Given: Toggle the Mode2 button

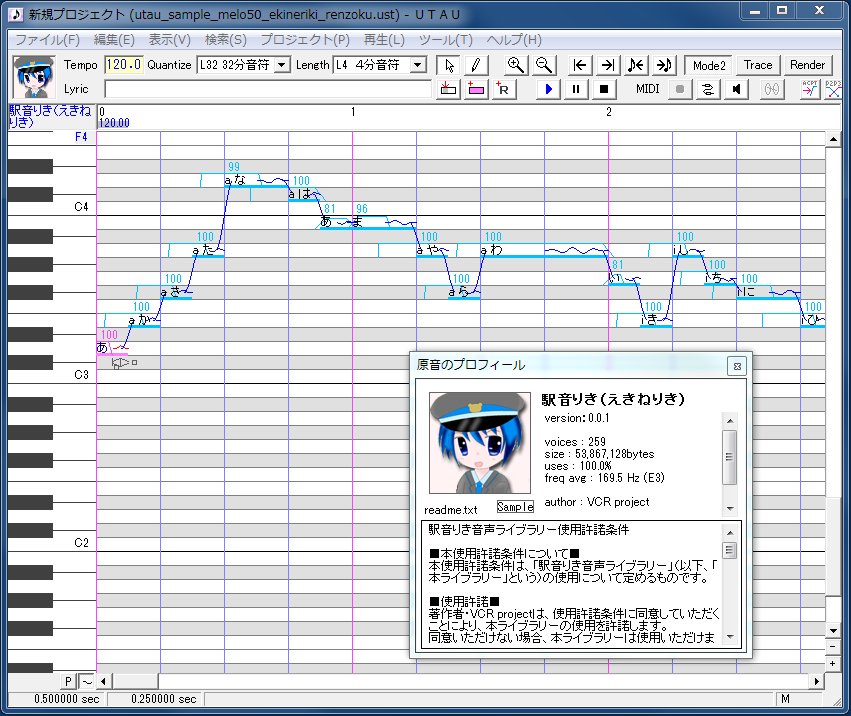Looking at the screenshot, I should [x=709, y=65].
